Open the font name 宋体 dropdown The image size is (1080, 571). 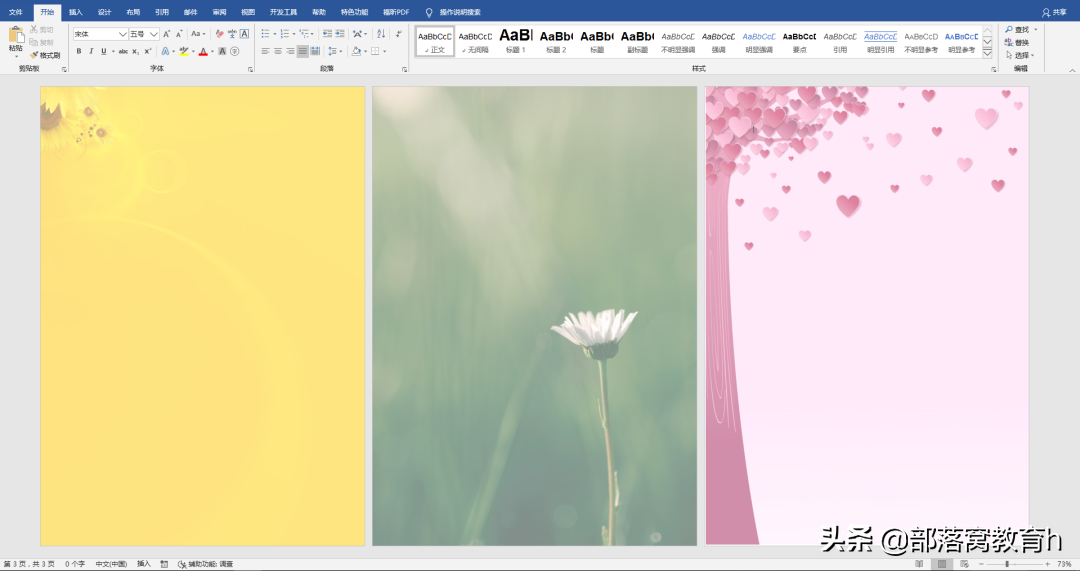(x=122, y=34)
